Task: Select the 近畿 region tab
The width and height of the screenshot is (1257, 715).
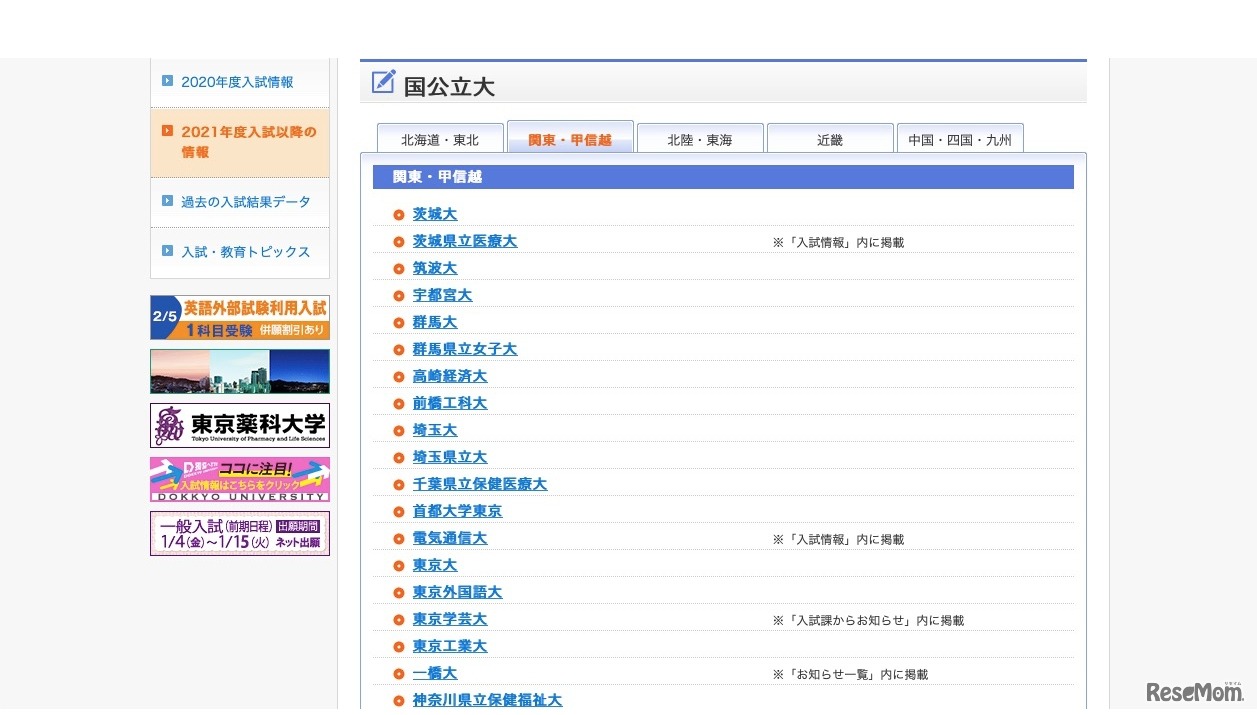Action: [x=830, y=139]
